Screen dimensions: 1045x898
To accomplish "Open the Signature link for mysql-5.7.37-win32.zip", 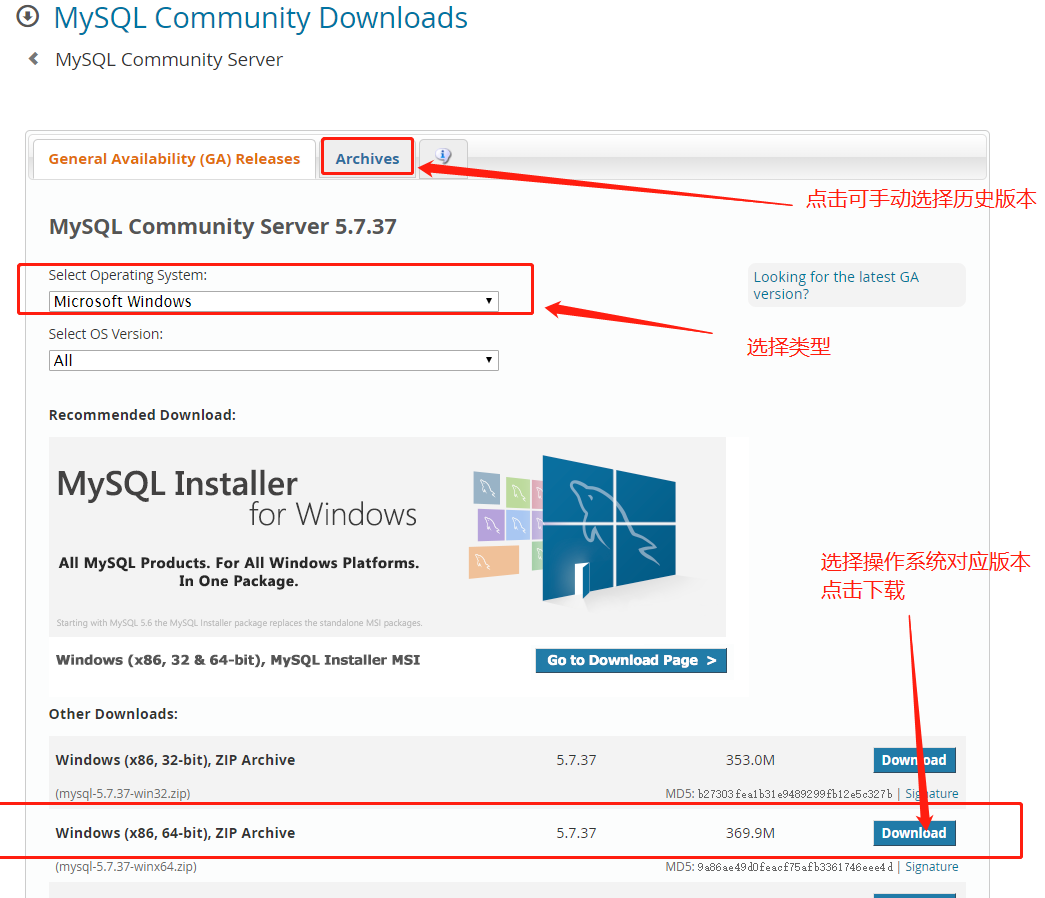I will click(x=931, y=793).
